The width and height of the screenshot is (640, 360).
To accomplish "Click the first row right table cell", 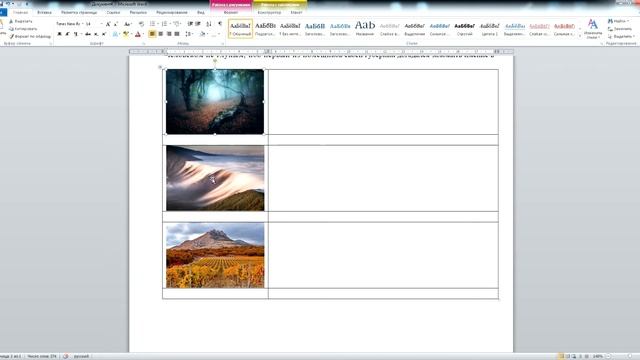I will click(x=383, y=102).
